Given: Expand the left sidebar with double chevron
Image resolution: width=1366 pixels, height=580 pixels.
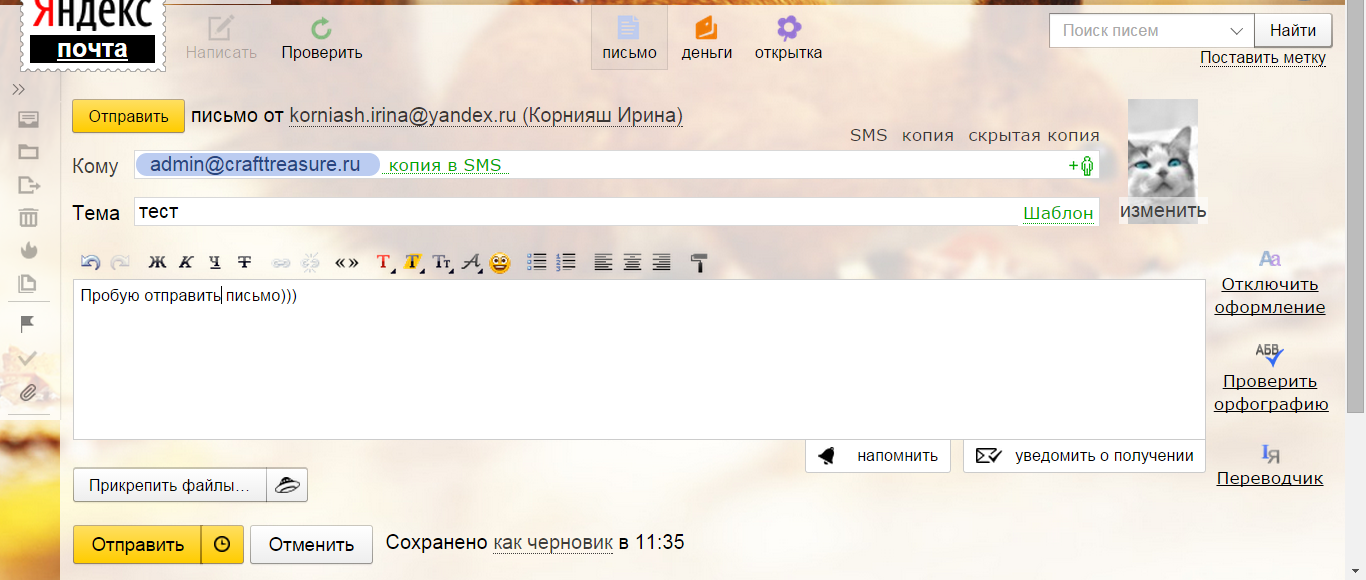Looking at the screenshot, I should coord(18,90).
